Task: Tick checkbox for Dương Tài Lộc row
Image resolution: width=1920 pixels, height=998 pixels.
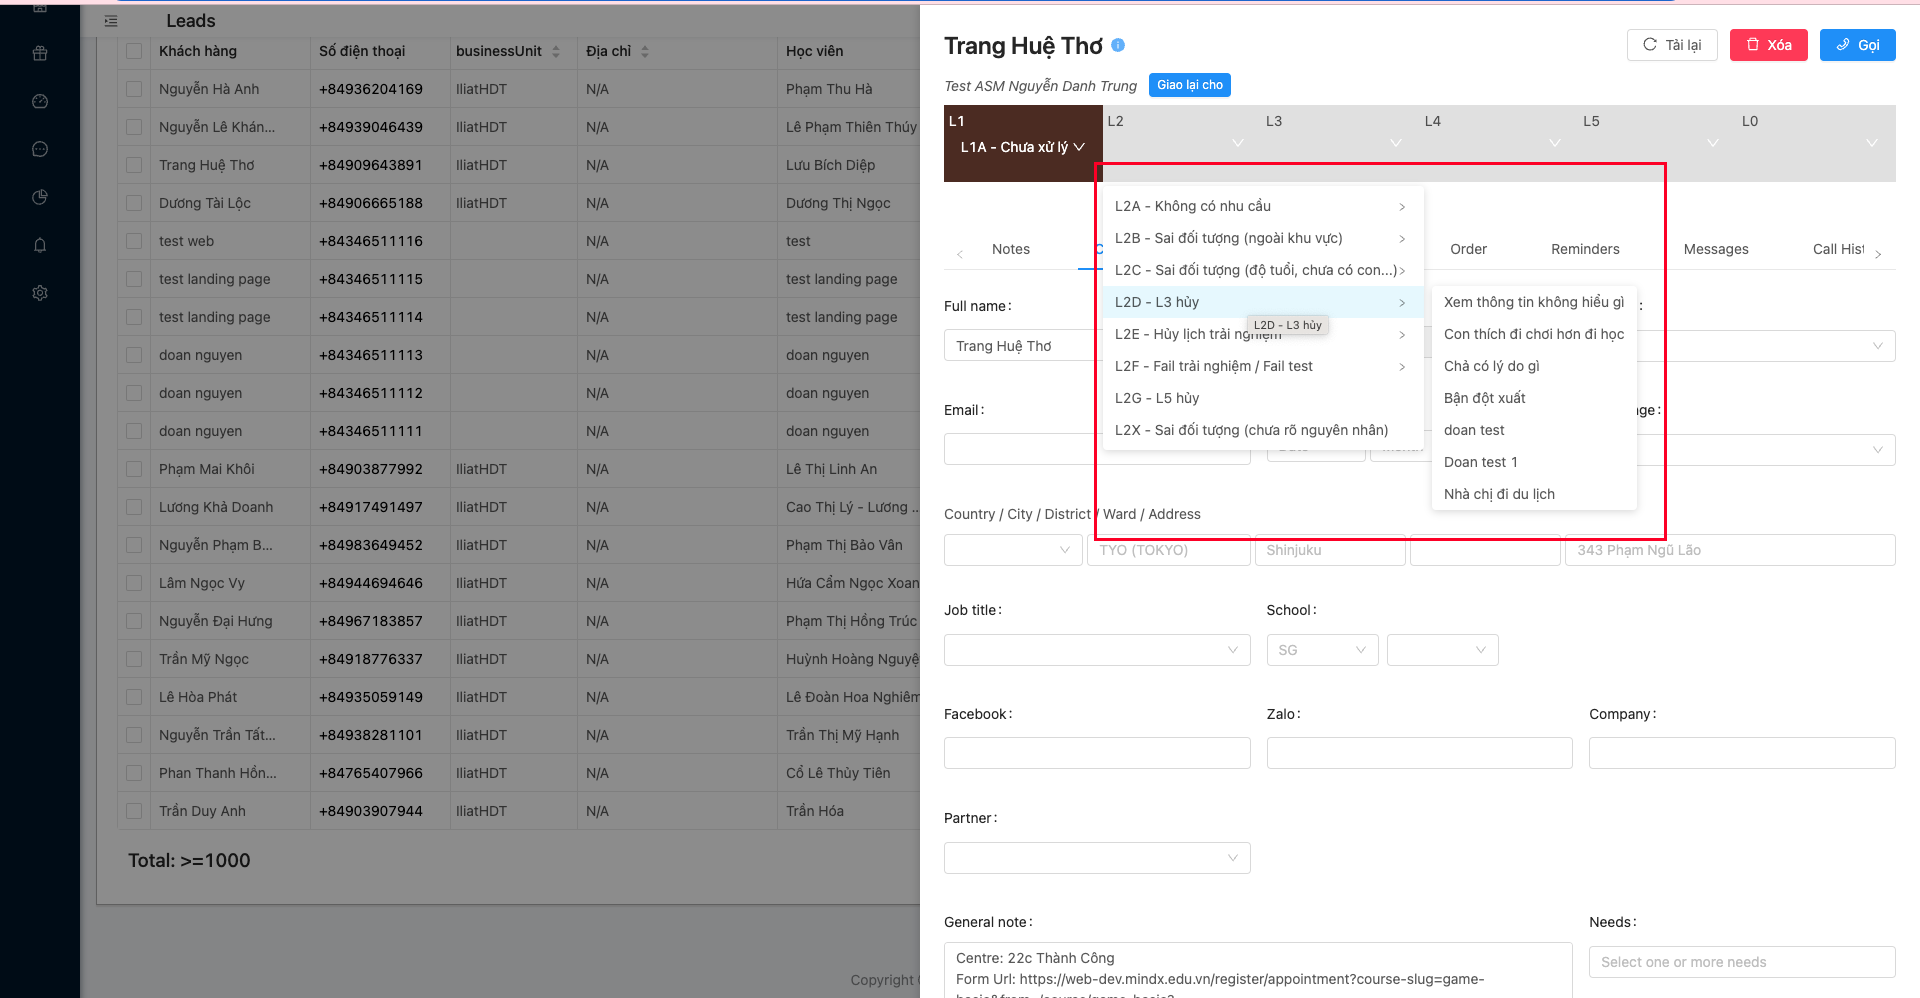Action: 134,203
